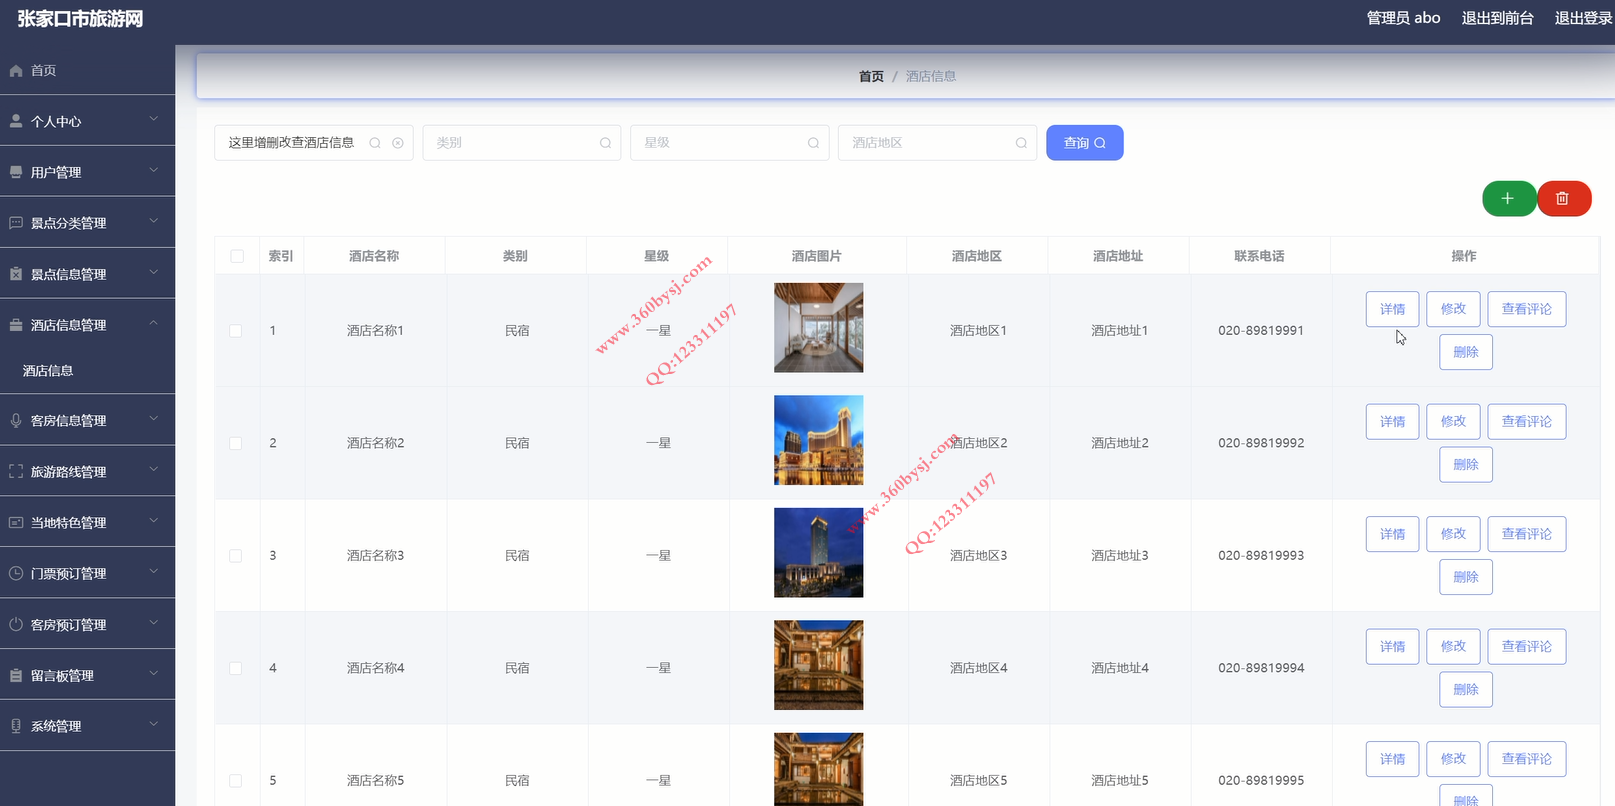Click 首页 in the breadcrumb
1615x806 pixels.
coord(871,76)
